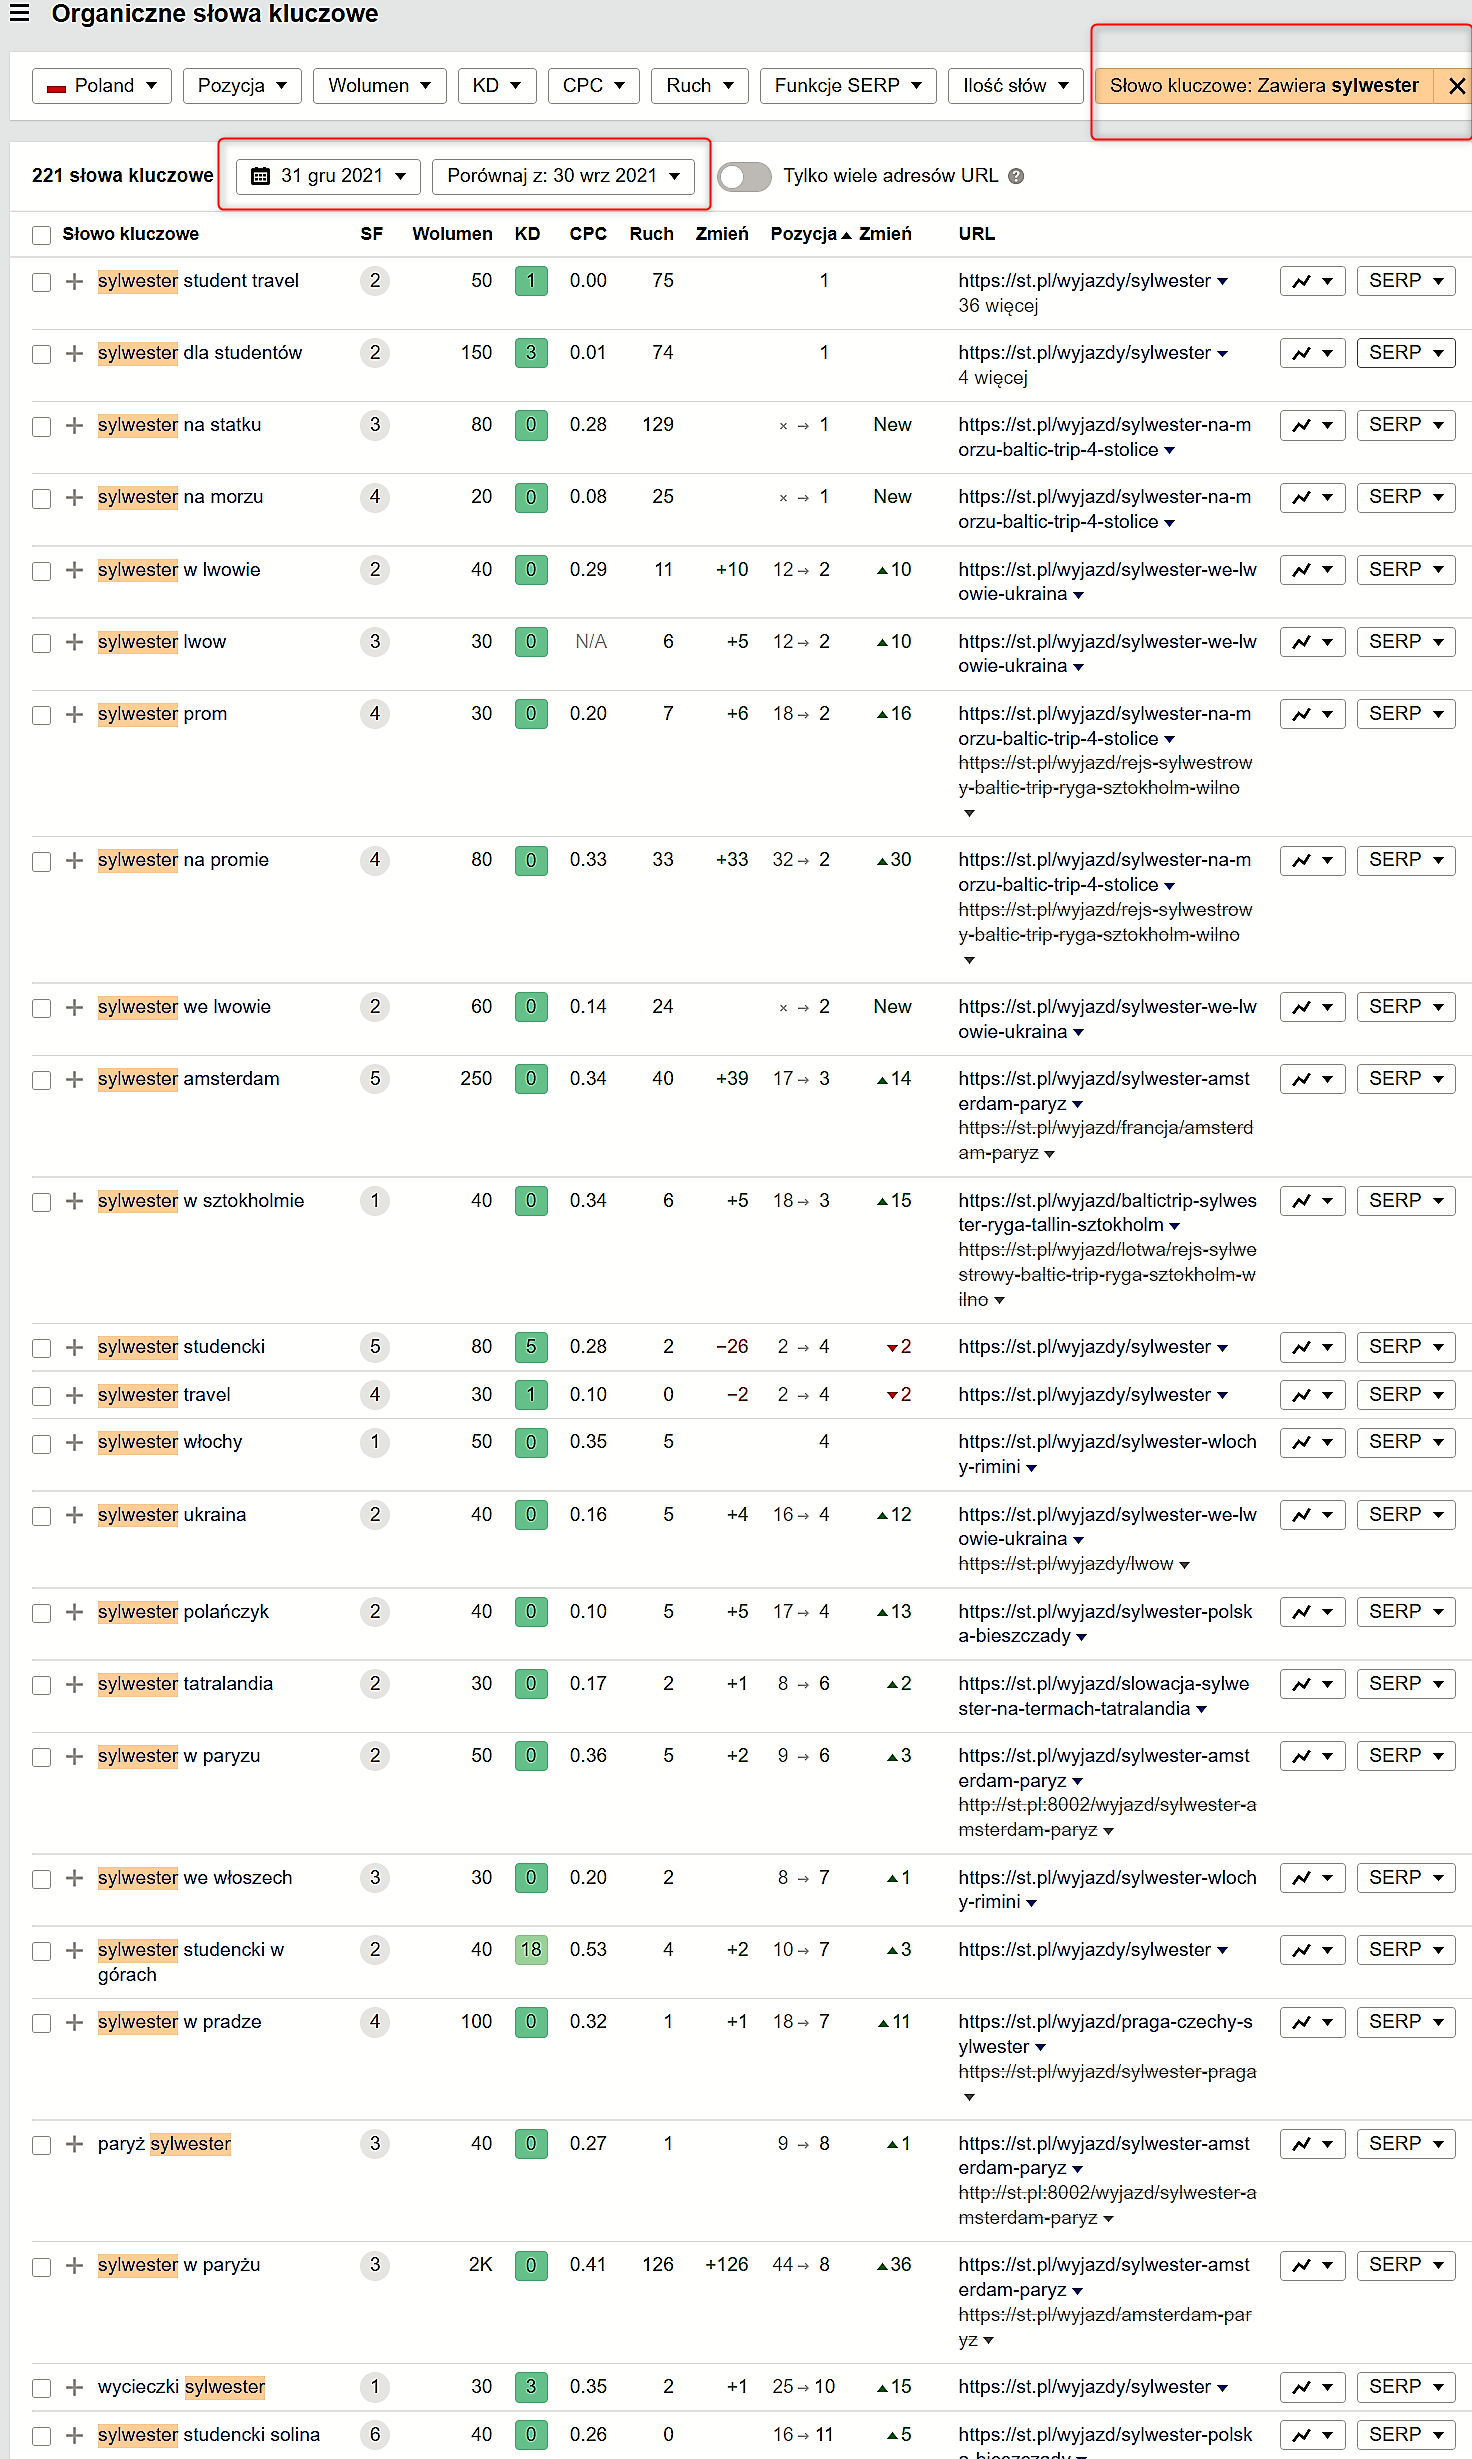Click plus icon next to 'sylwester w paryżu'
This screenshot has height=2459, width=1472.
(74, 2266)
